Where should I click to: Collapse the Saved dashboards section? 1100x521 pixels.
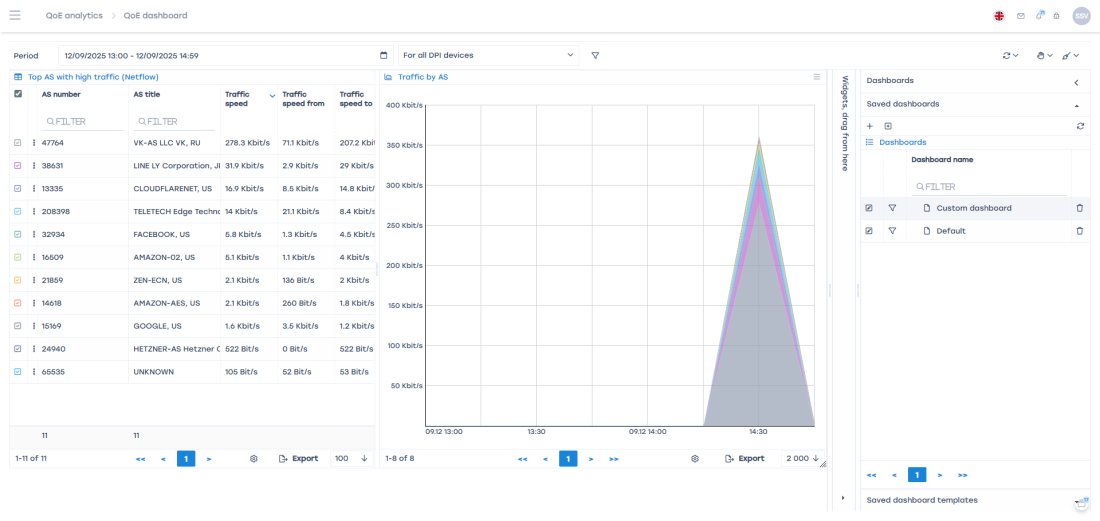tap(1077, 104)
